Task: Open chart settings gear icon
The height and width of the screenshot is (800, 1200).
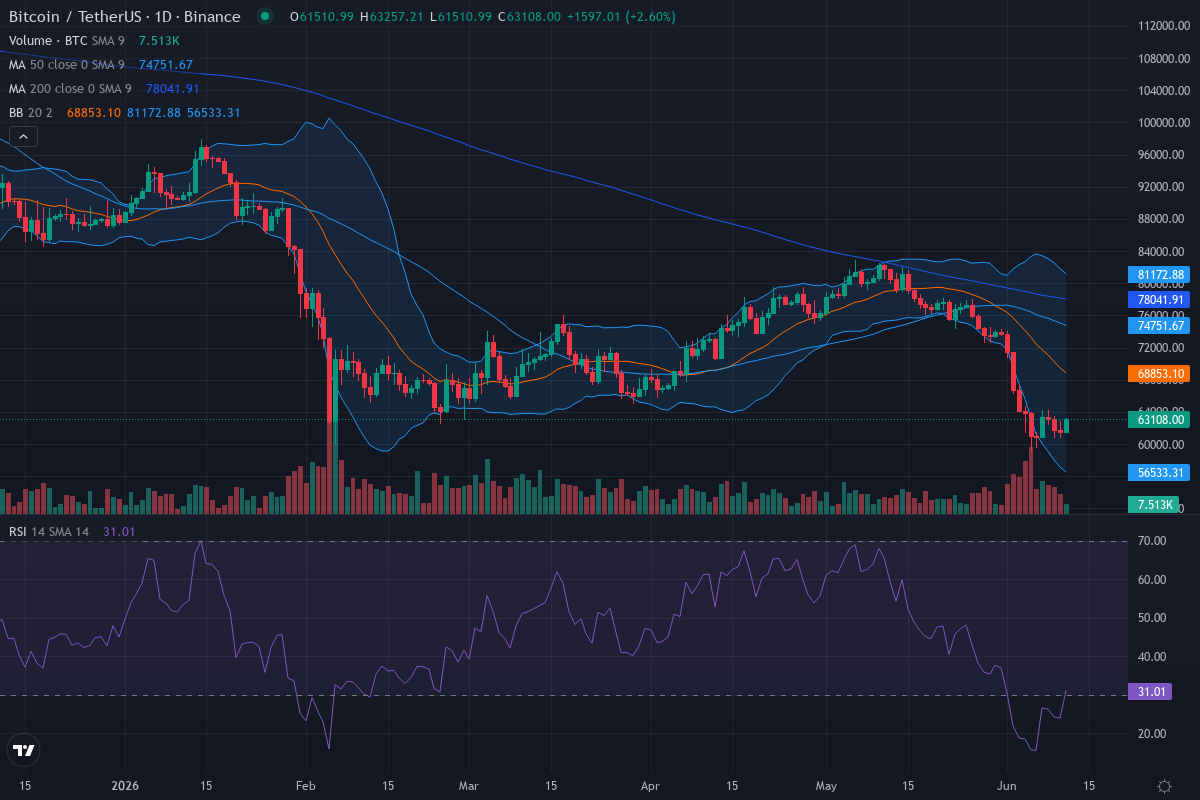Action: (x=1164, y=786)
